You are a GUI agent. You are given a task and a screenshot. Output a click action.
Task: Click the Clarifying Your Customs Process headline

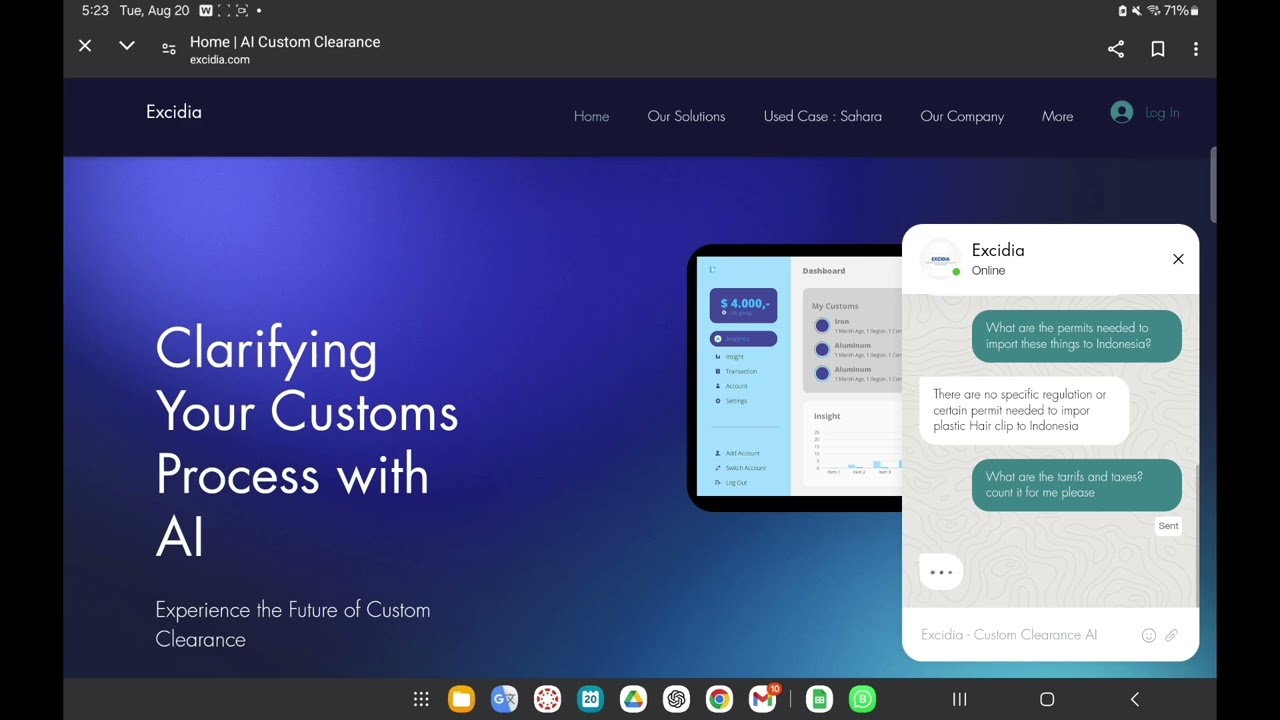[307, 442]
